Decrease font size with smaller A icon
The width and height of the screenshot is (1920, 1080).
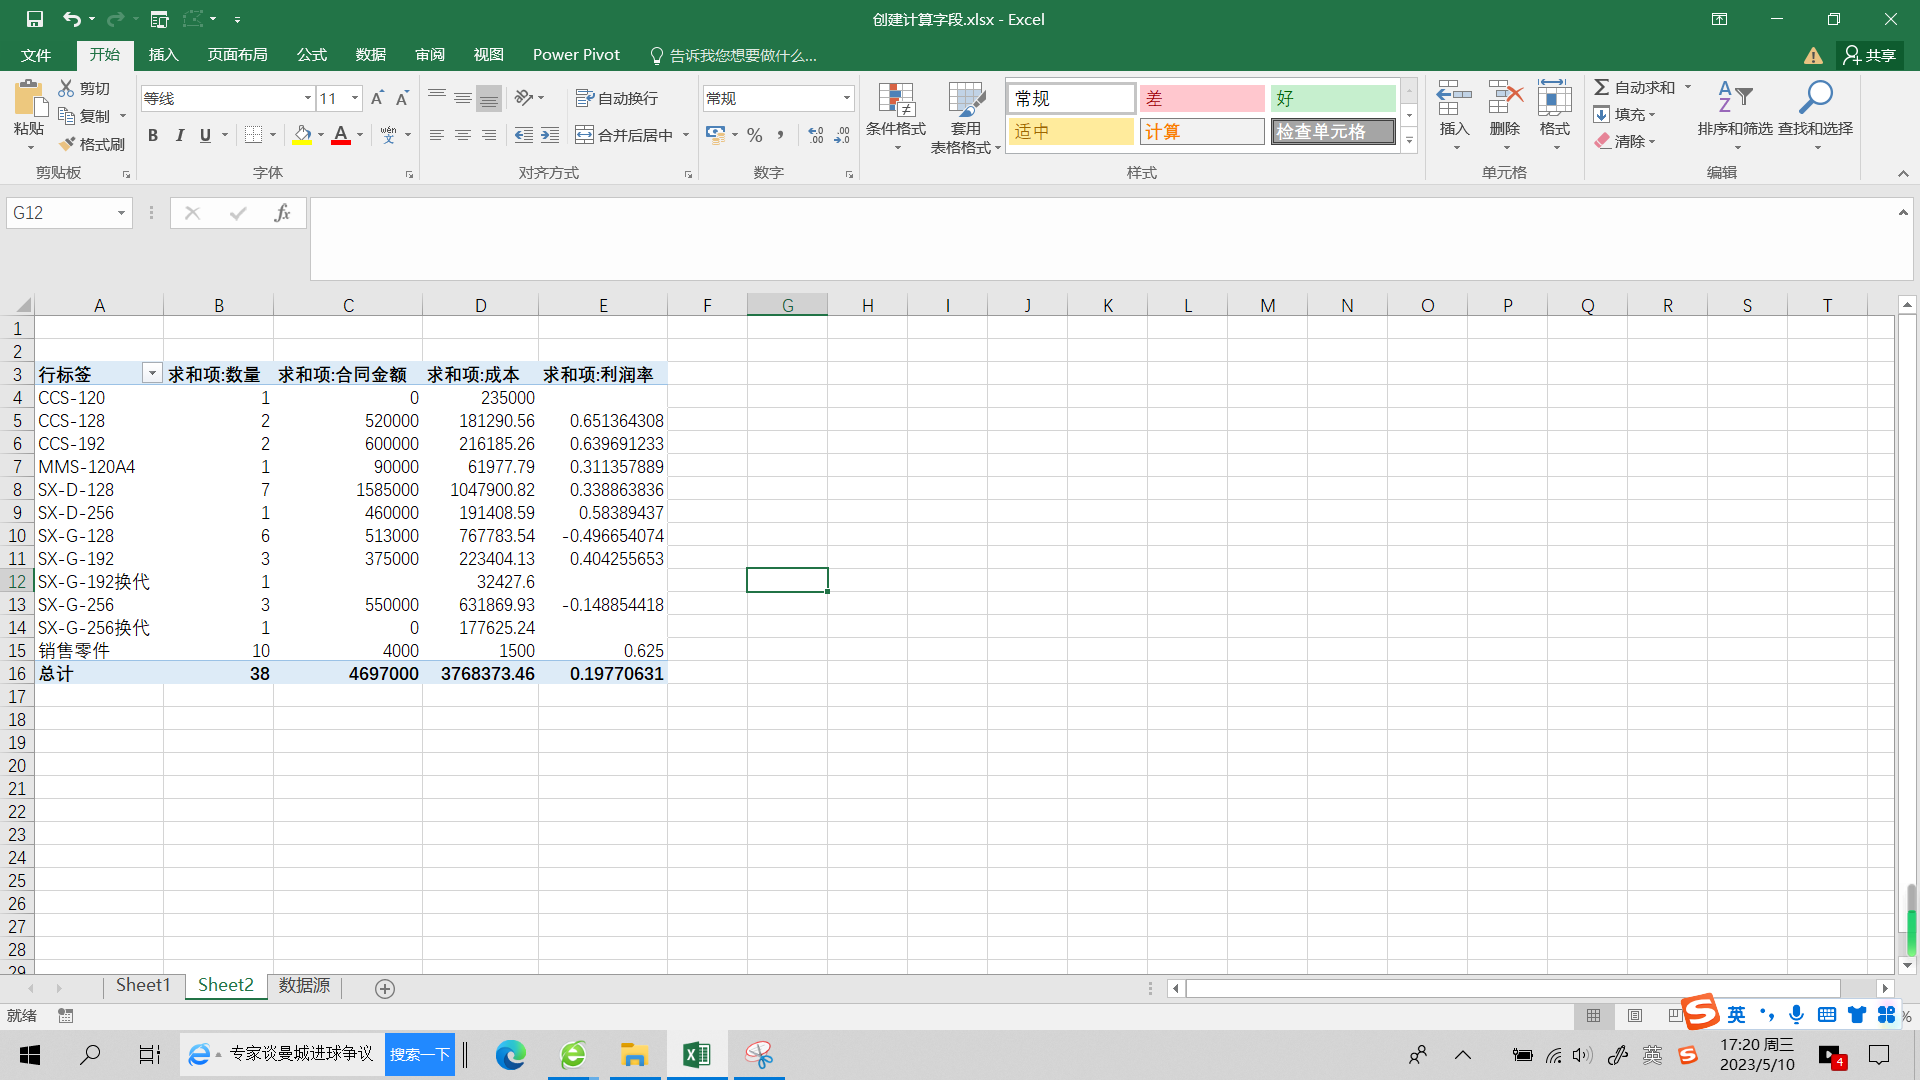(x=402, y=98)
